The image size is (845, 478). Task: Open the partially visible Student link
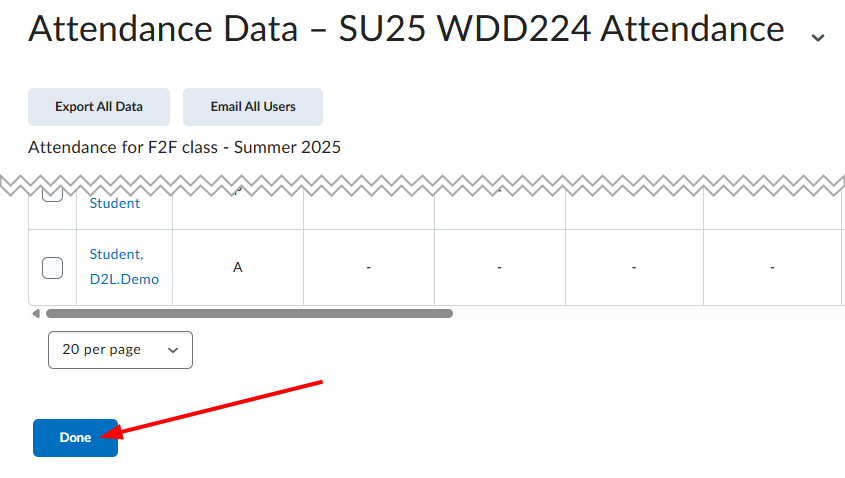pos(114,203)
